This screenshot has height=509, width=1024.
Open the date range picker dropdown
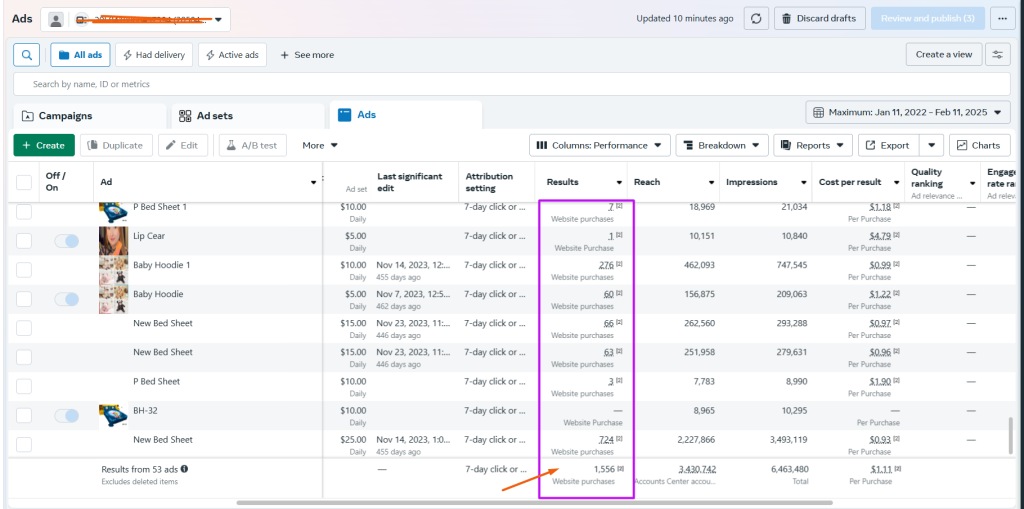click(x=908, y=112)
